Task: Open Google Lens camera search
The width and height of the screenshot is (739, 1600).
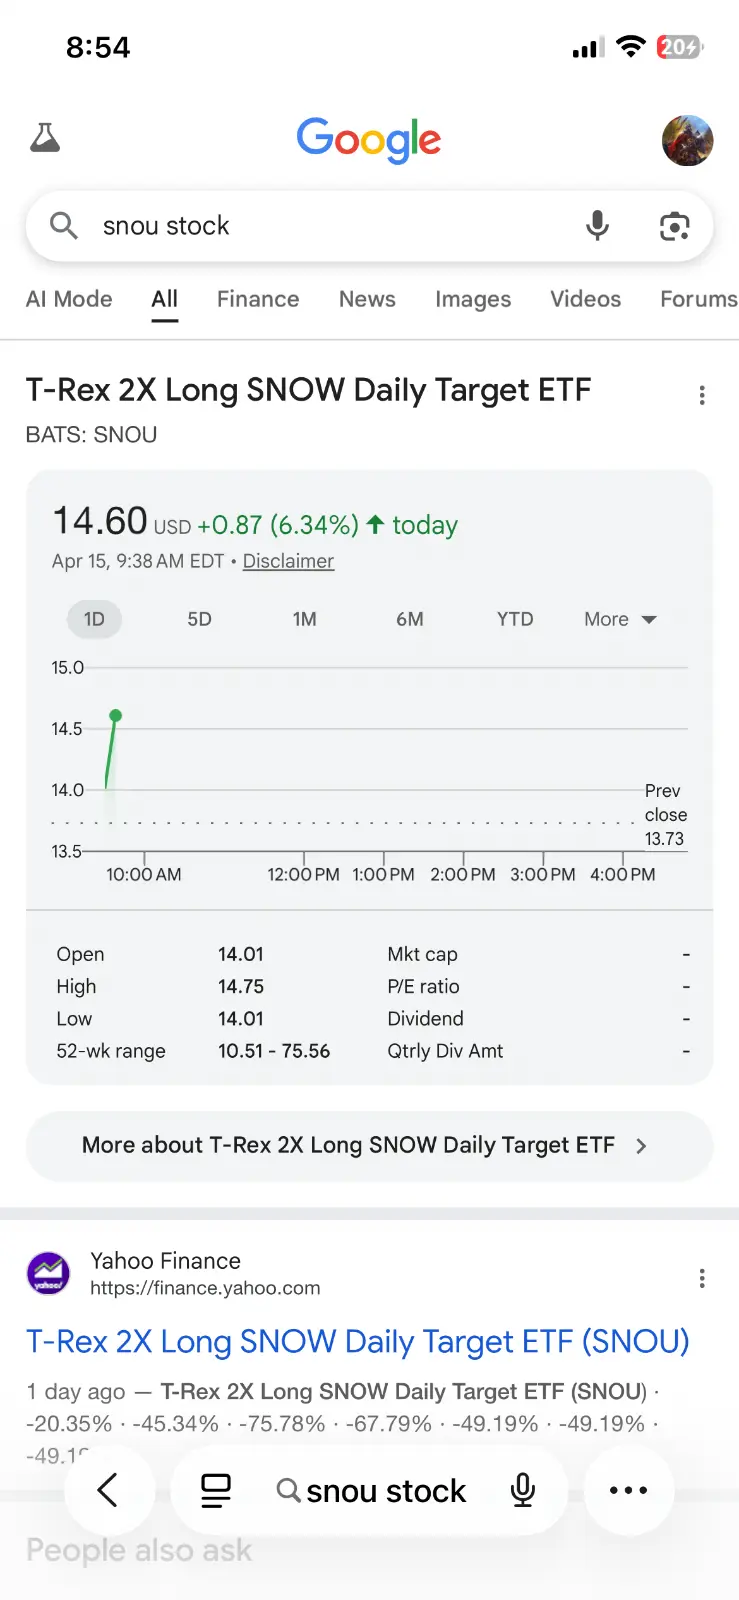Action: (675, 227)
